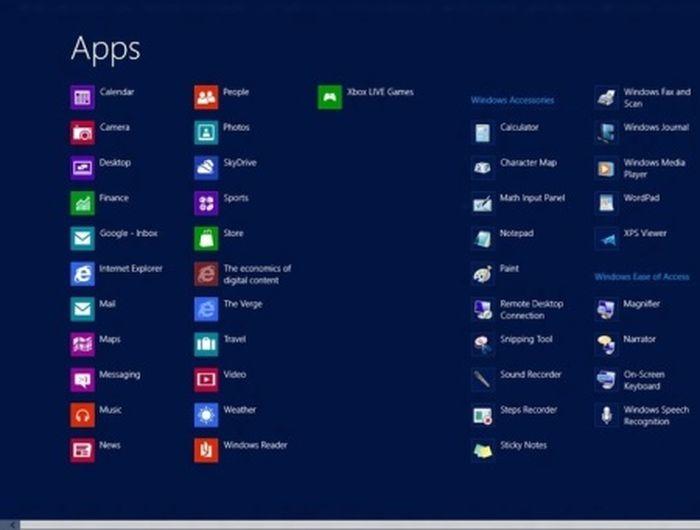
Task: Open the XPS Viewer icon
Action: (x=606, y=238)
